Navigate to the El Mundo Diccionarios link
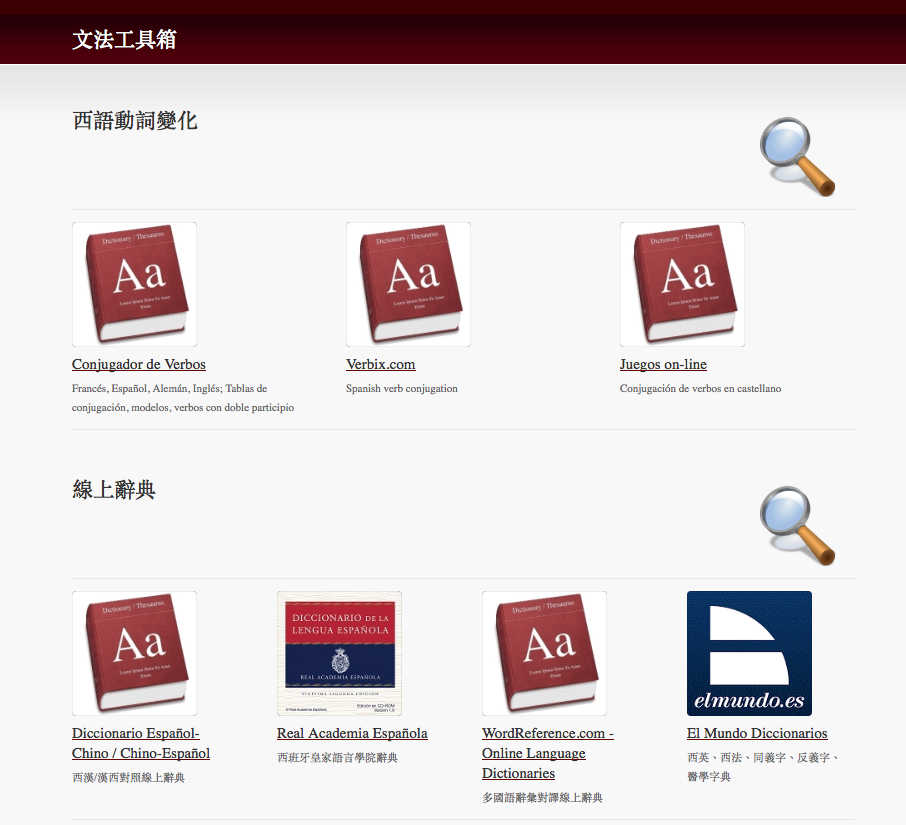Image resolution: width=906 pixels, height=825 pixels. pos(757,733)
